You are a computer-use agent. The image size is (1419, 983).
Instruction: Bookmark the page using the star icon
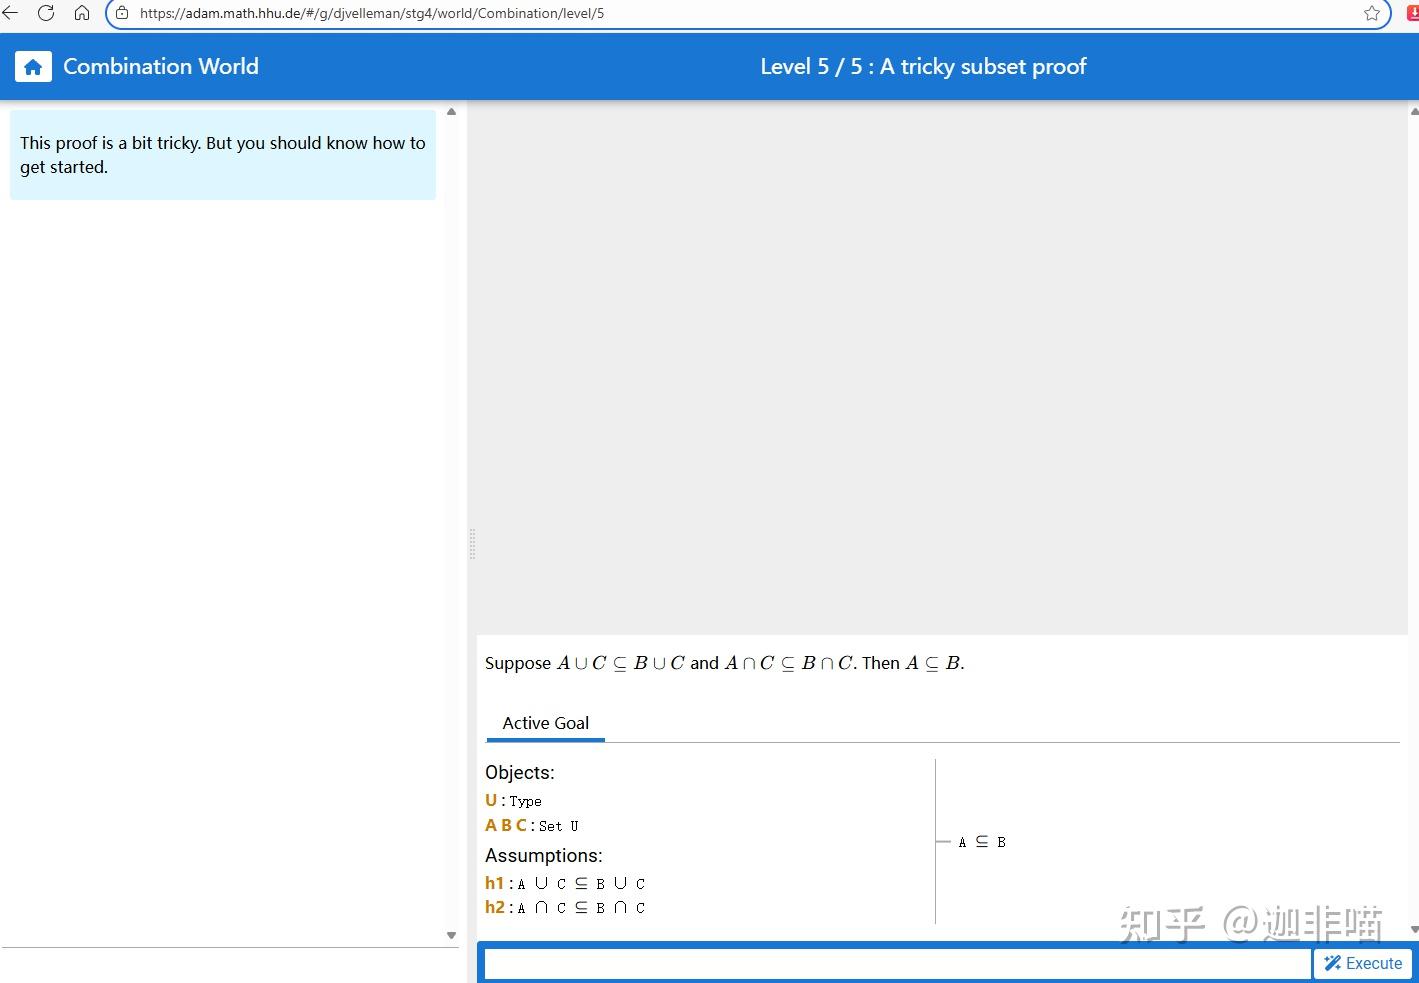[1372, 13]
